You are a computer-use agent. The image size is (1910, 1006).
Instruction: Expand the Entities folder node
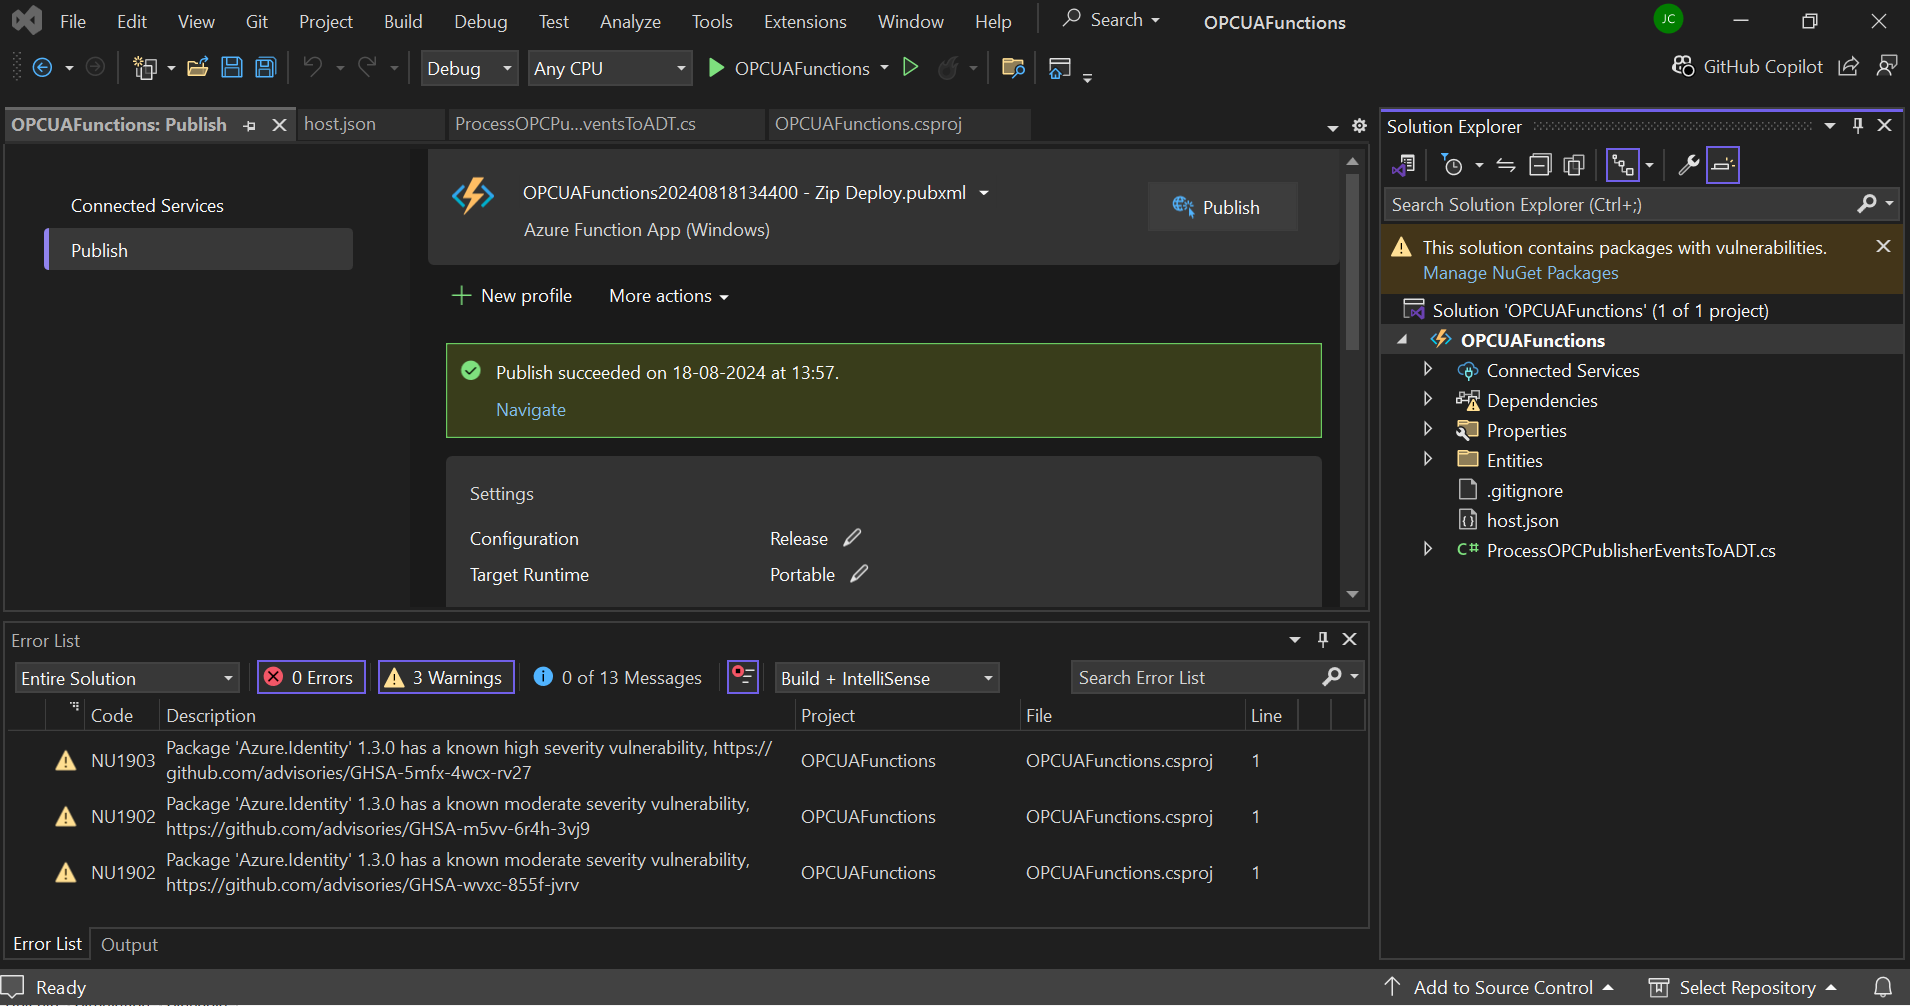coord(1428,460)
